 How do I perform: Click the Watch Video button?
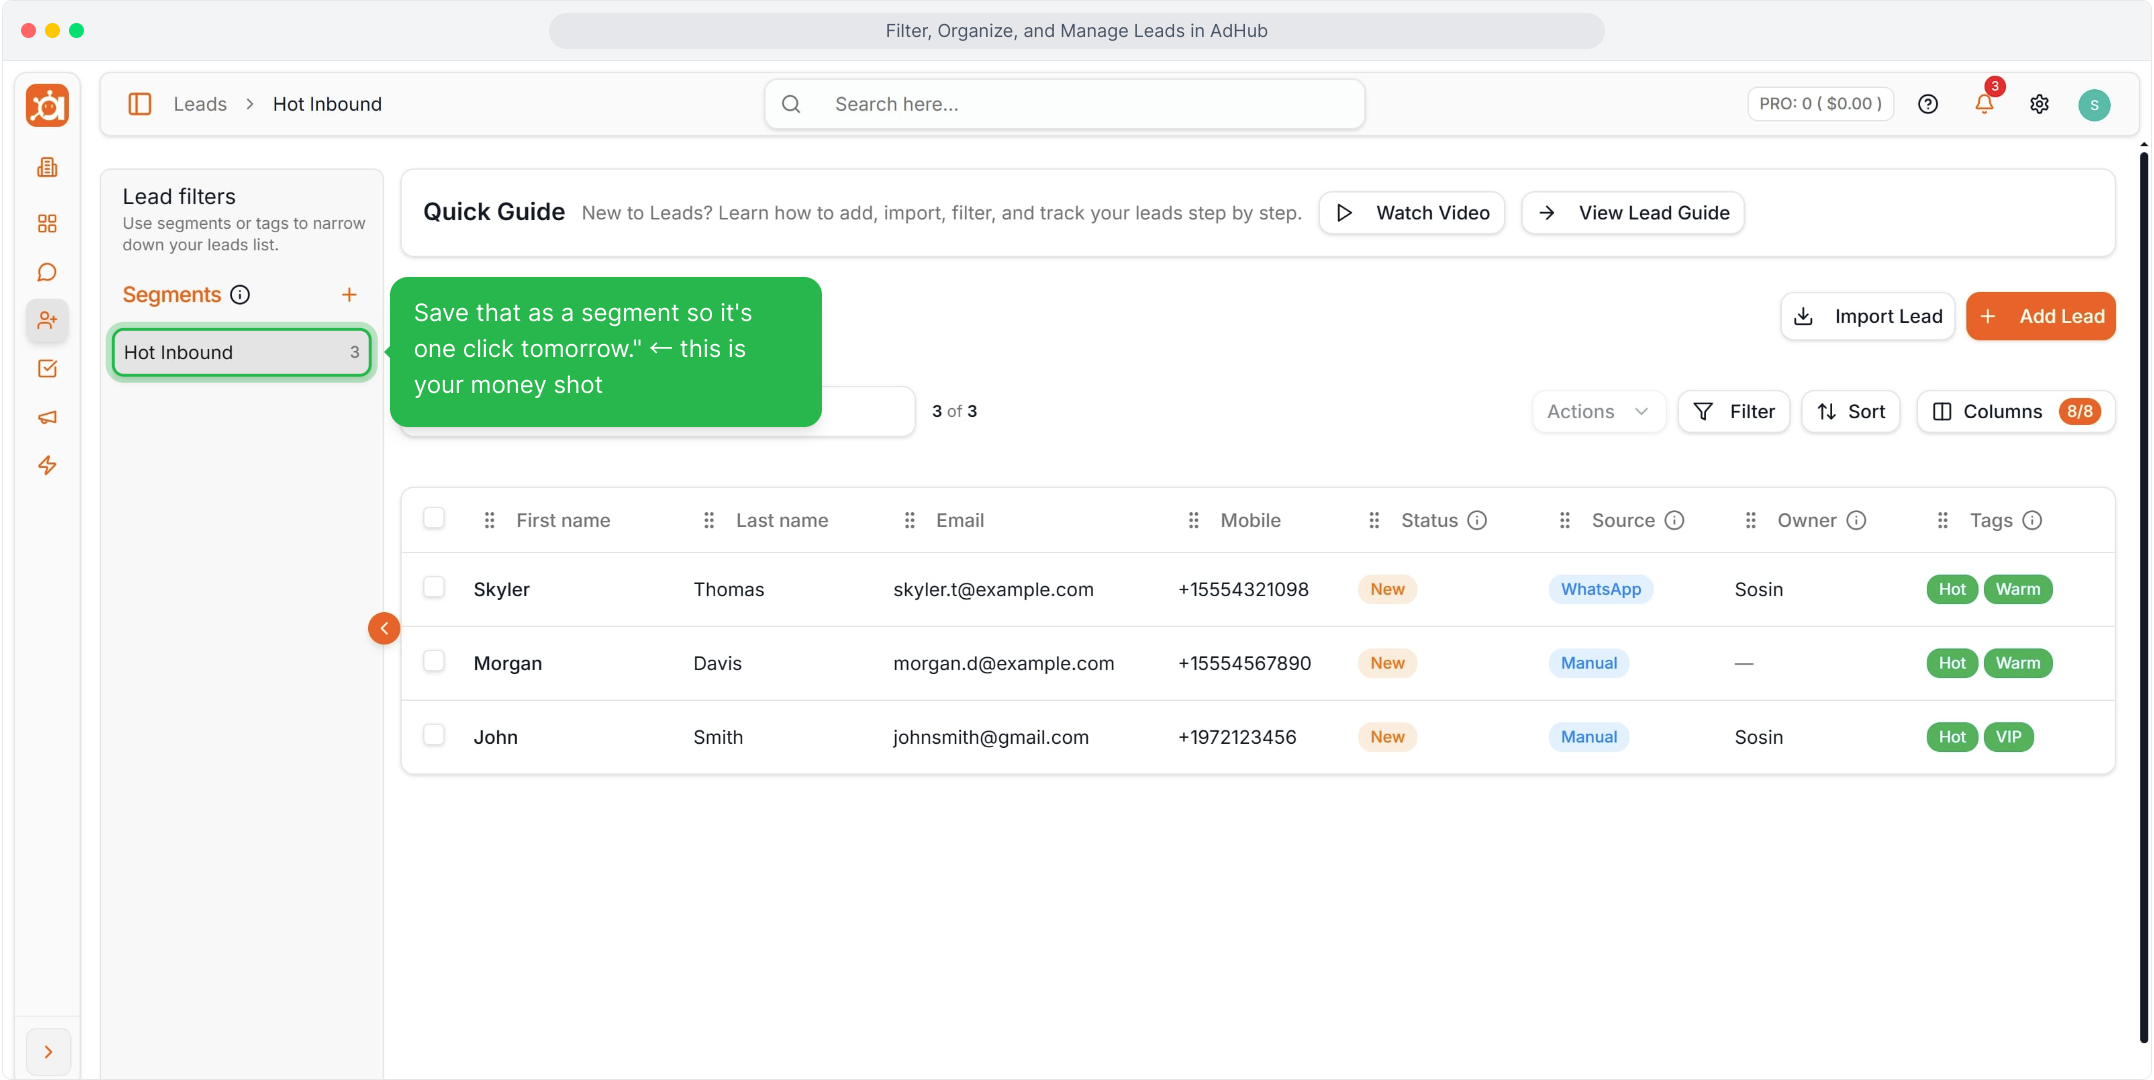(x=1411, y=213)
